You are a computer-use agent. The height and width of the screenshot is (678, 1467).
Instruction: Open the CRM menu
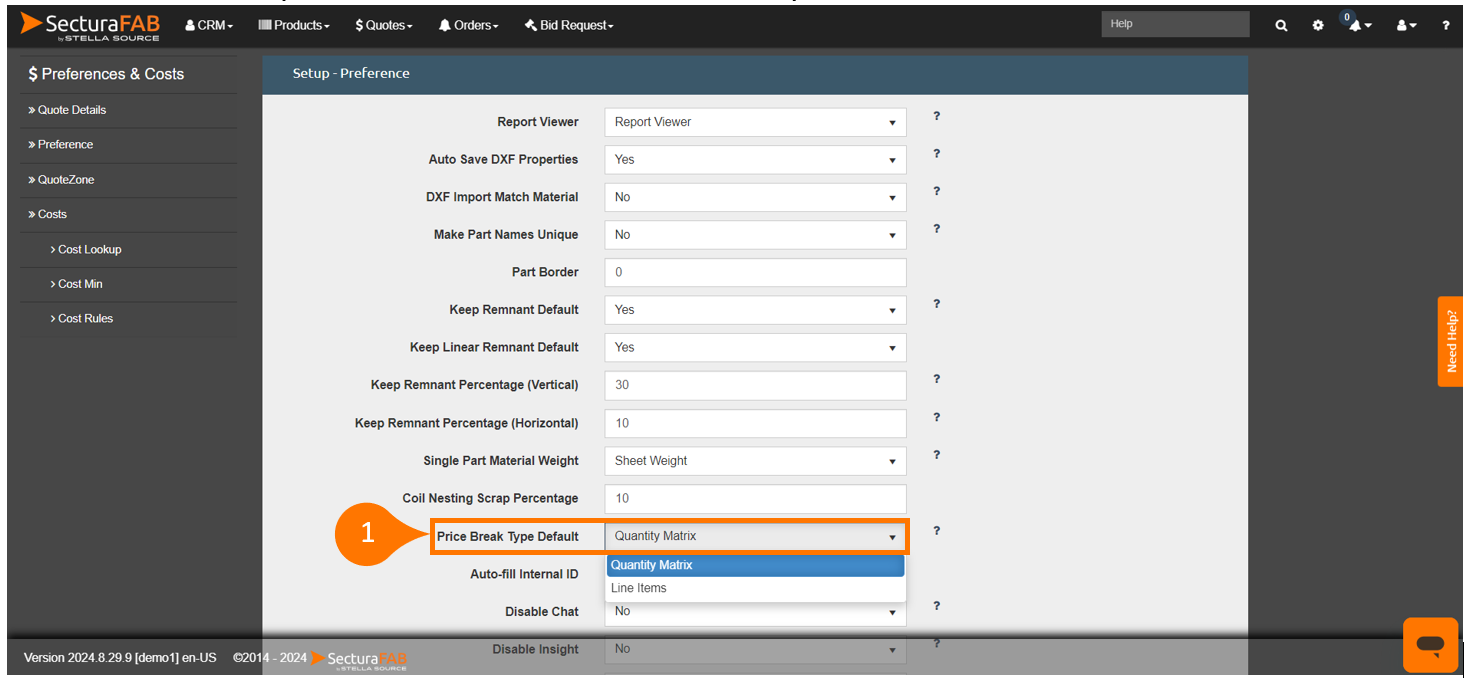point(210,25)
